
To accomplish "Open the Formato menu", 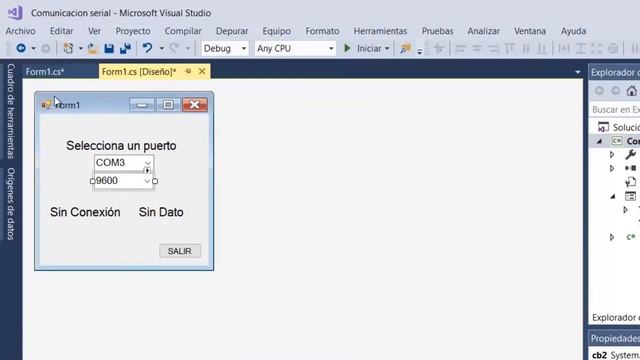I will click(x=322, y=31).
